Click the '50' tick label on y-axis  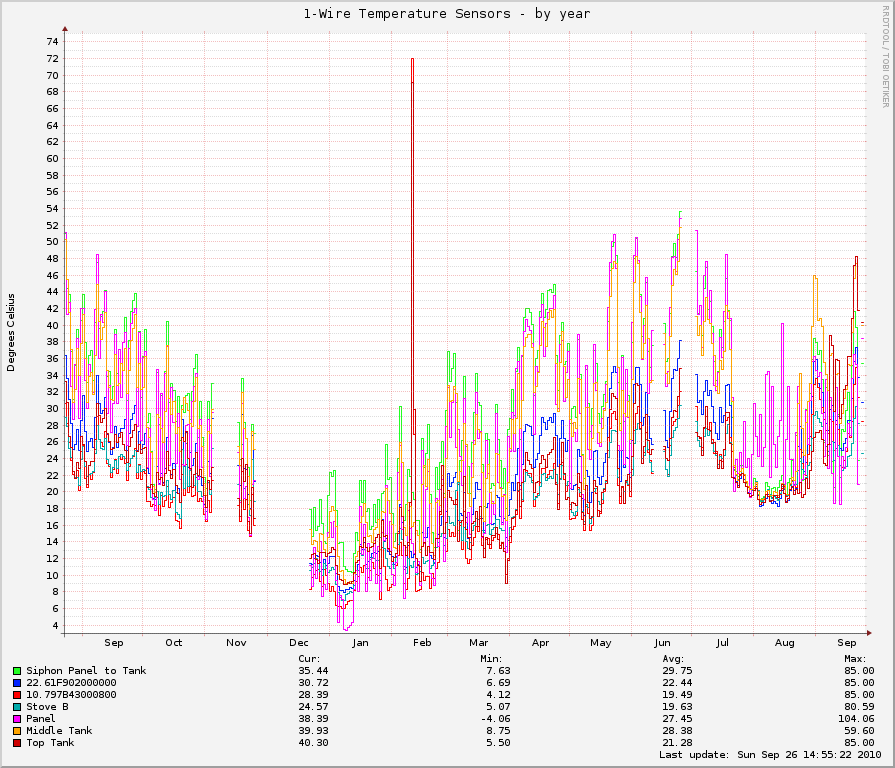53,242
